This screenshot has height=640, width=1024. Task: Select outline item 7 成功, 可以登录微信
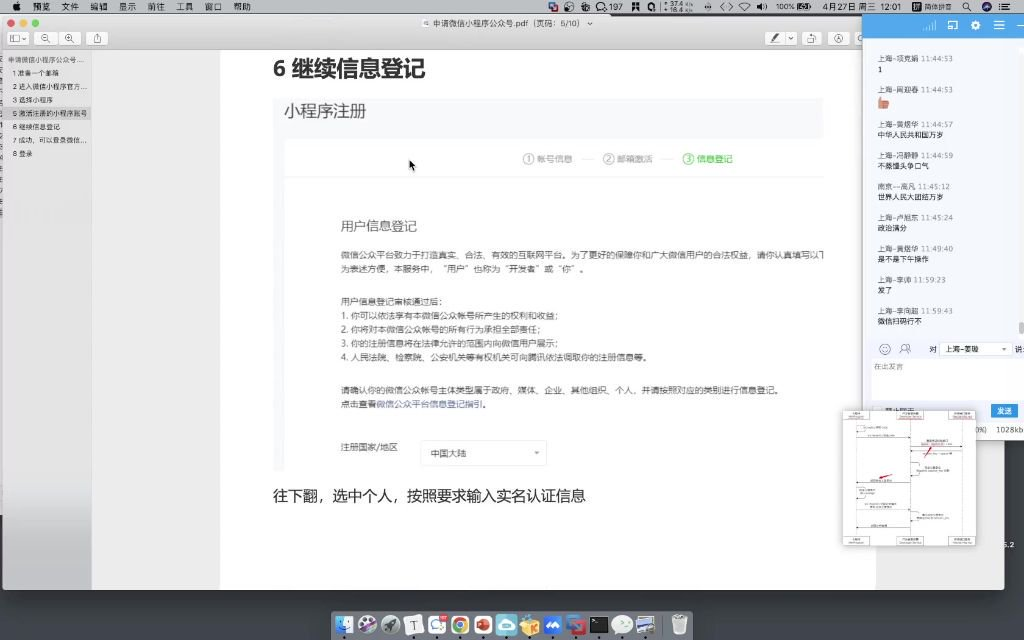50,140
